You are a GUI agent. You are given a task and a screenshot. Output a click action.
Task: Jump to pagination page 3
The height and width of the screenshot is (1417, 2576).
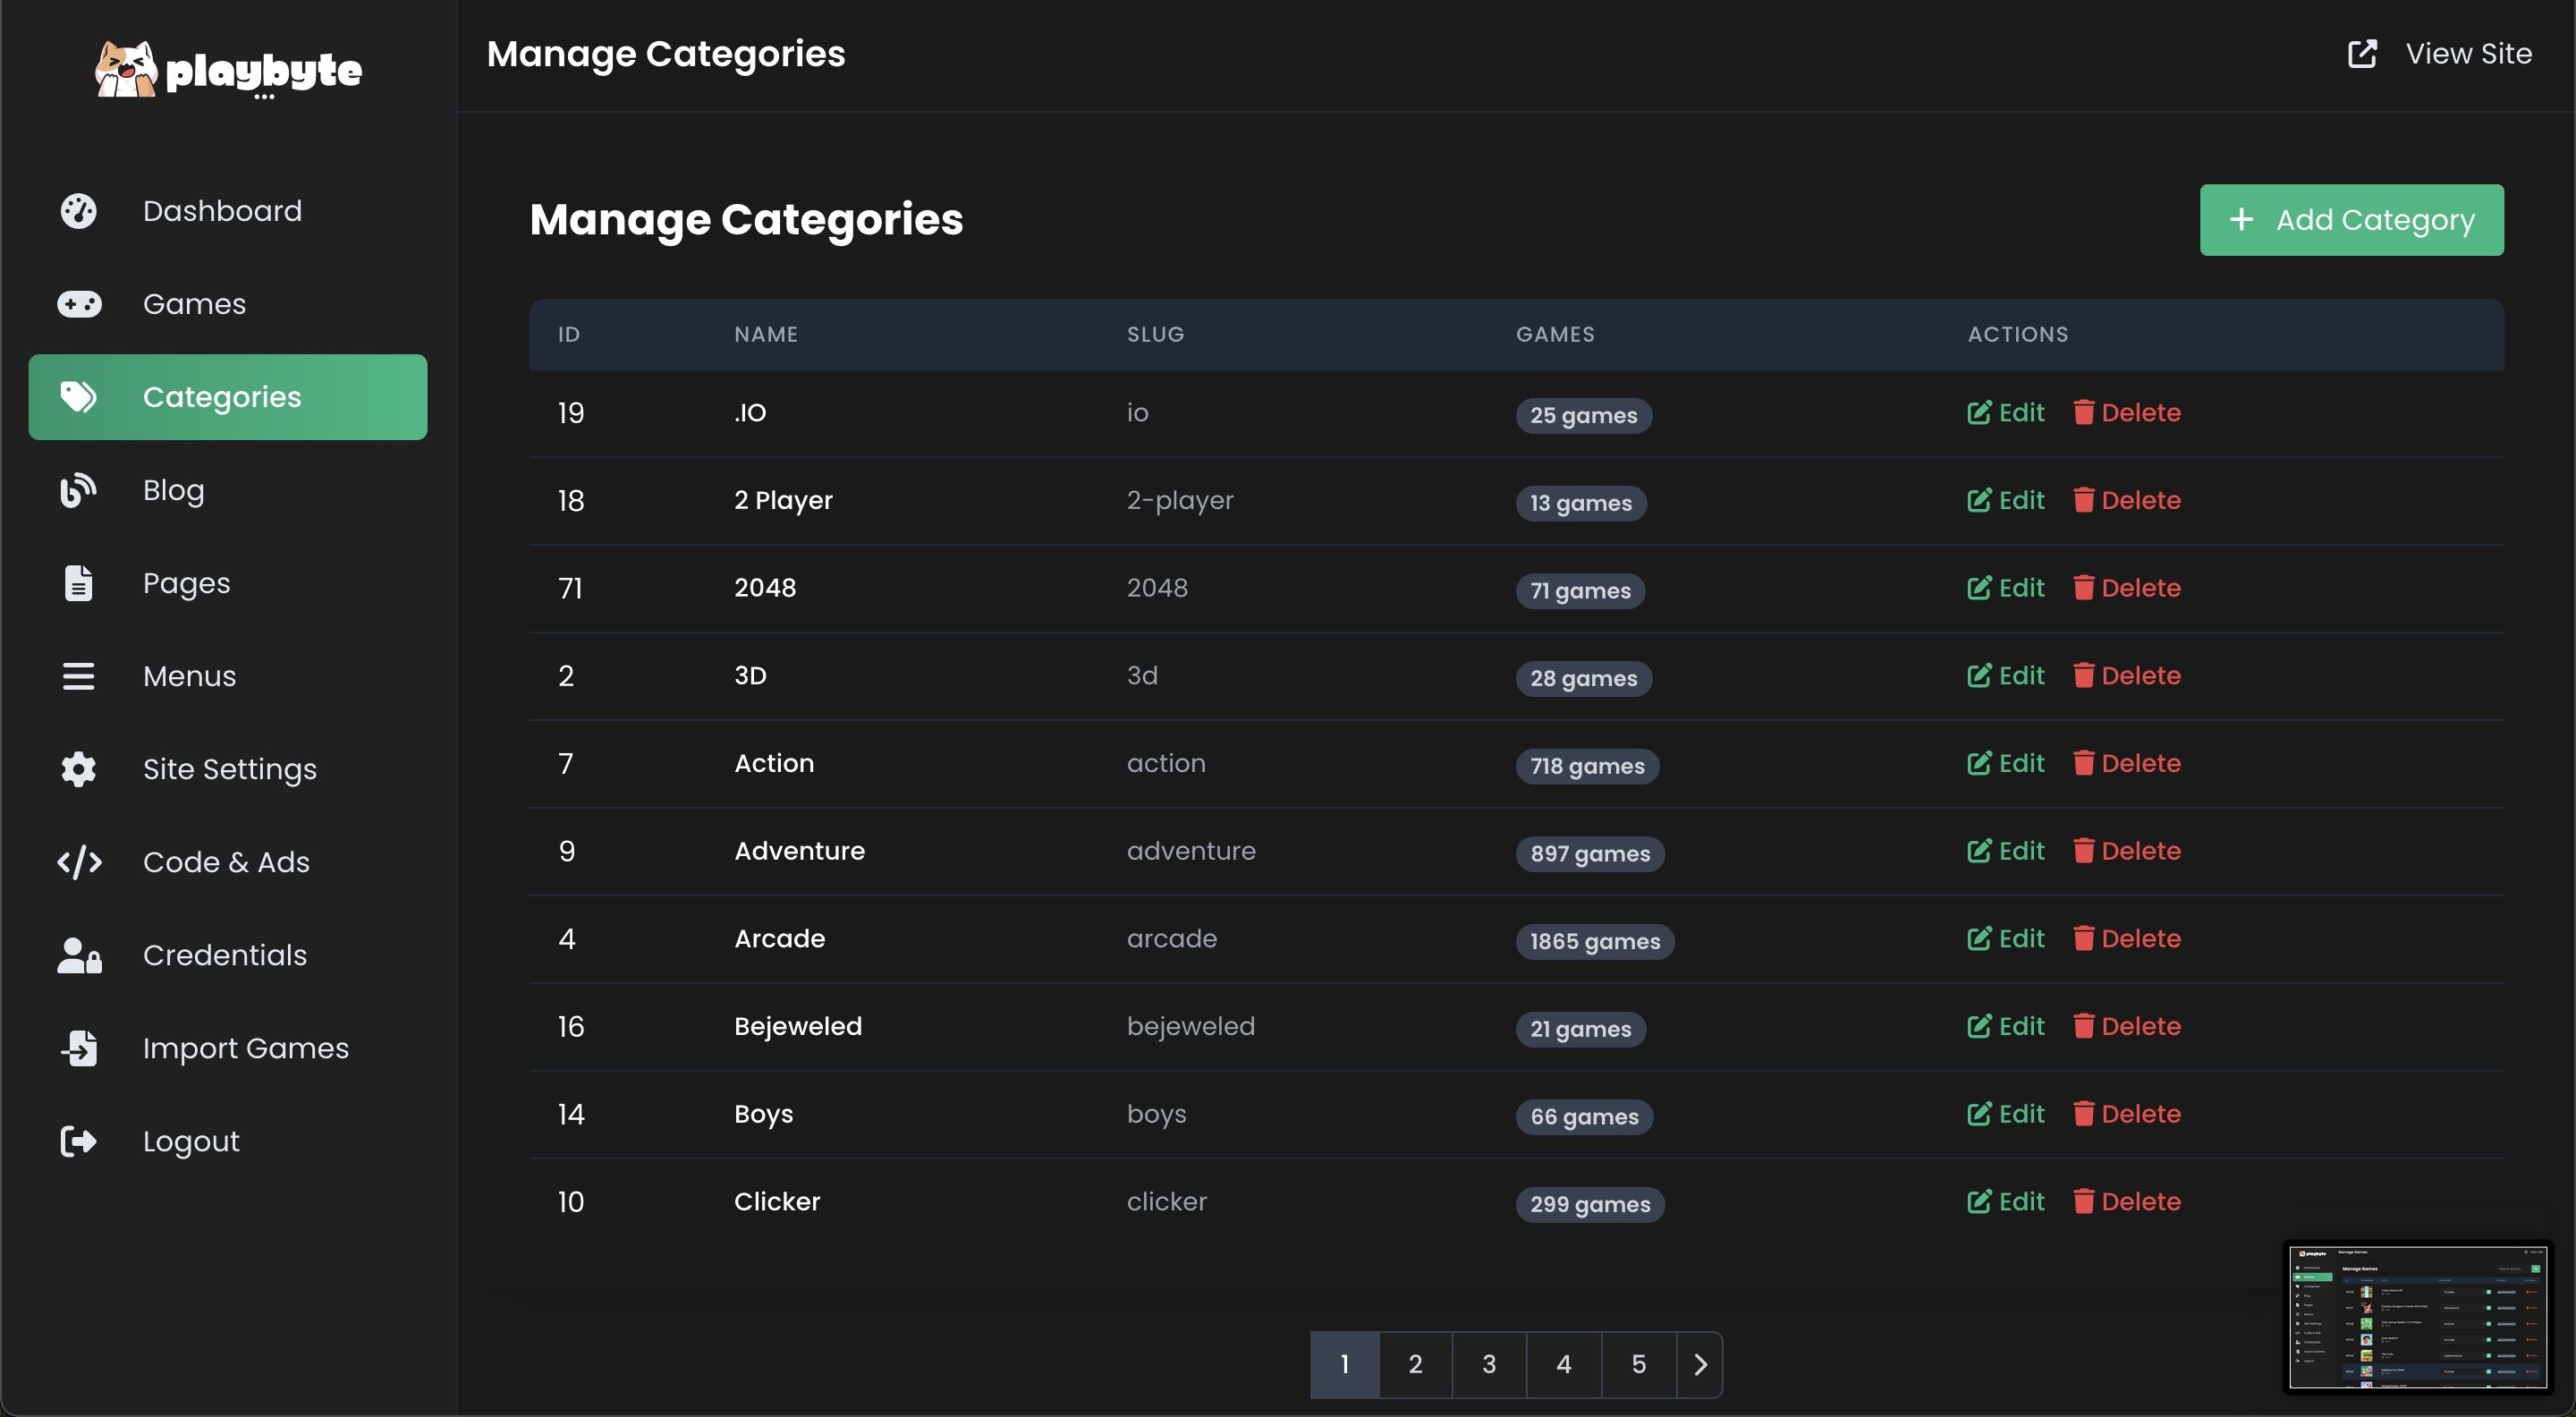[x=1489, y=1364]
